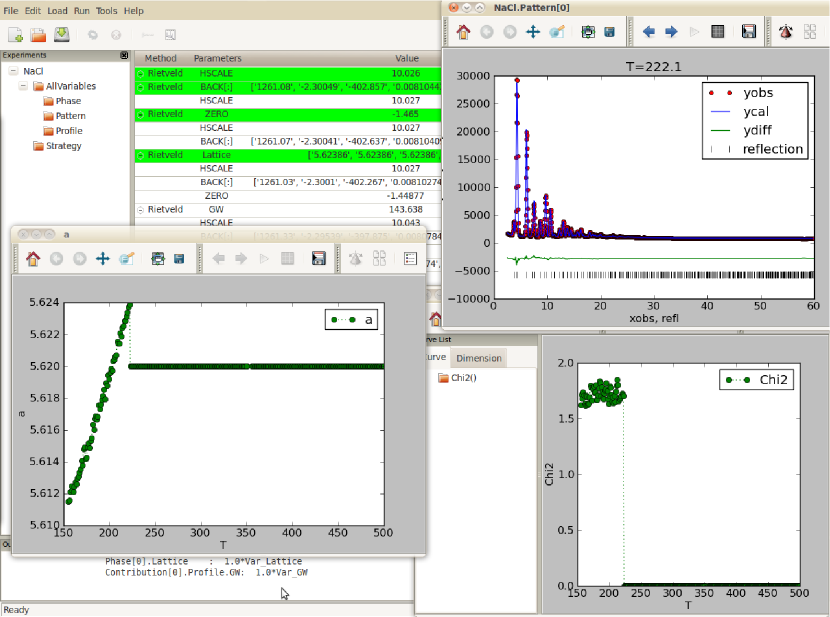Select the Chi2() curve list entry
Viewport: 830px width, 617px height.
[x=463, y=378]
